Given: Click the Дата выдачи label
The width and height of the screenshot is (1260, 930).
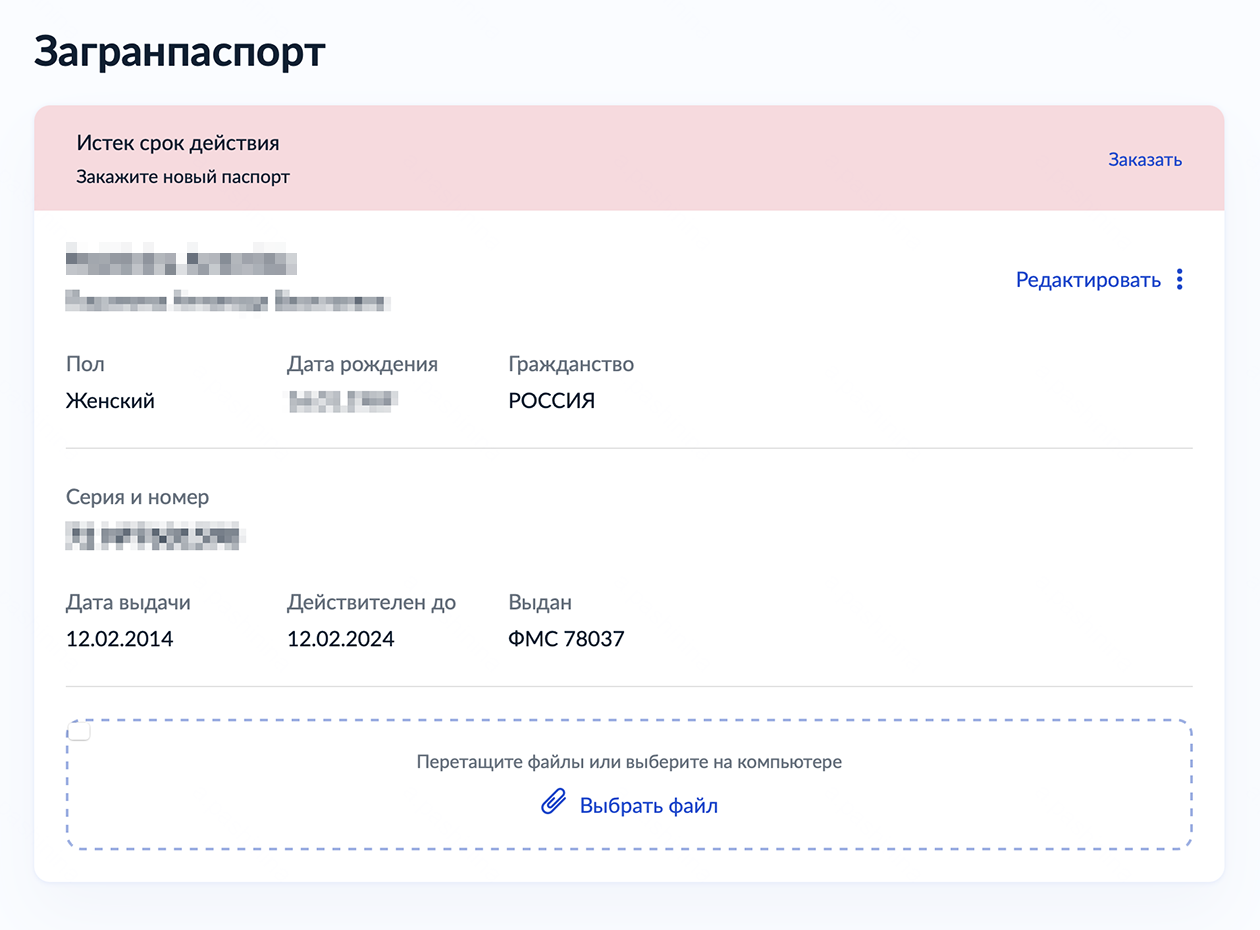Looking at the screenshot, I should click(x=128, y=603).
